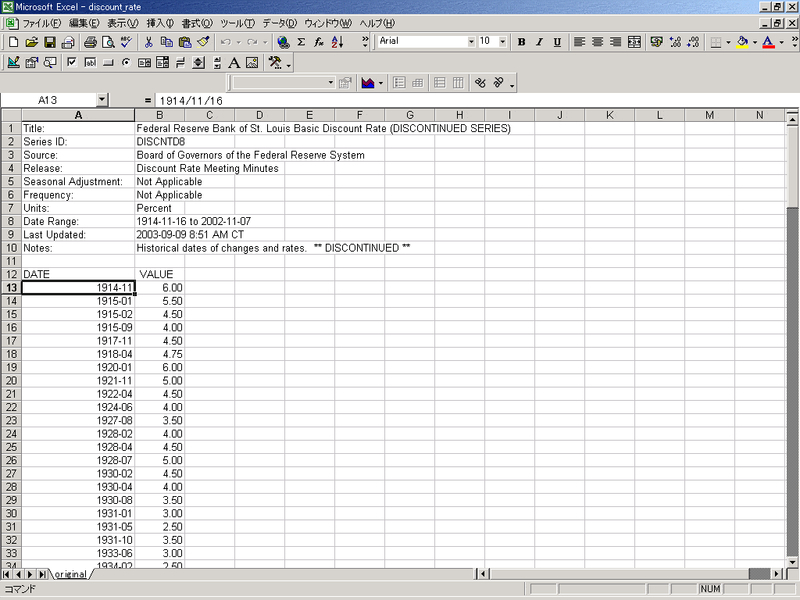This screenshot has width=800, height=600.
Task: Open the 表示(V) menu
Action: click(122, 23)
